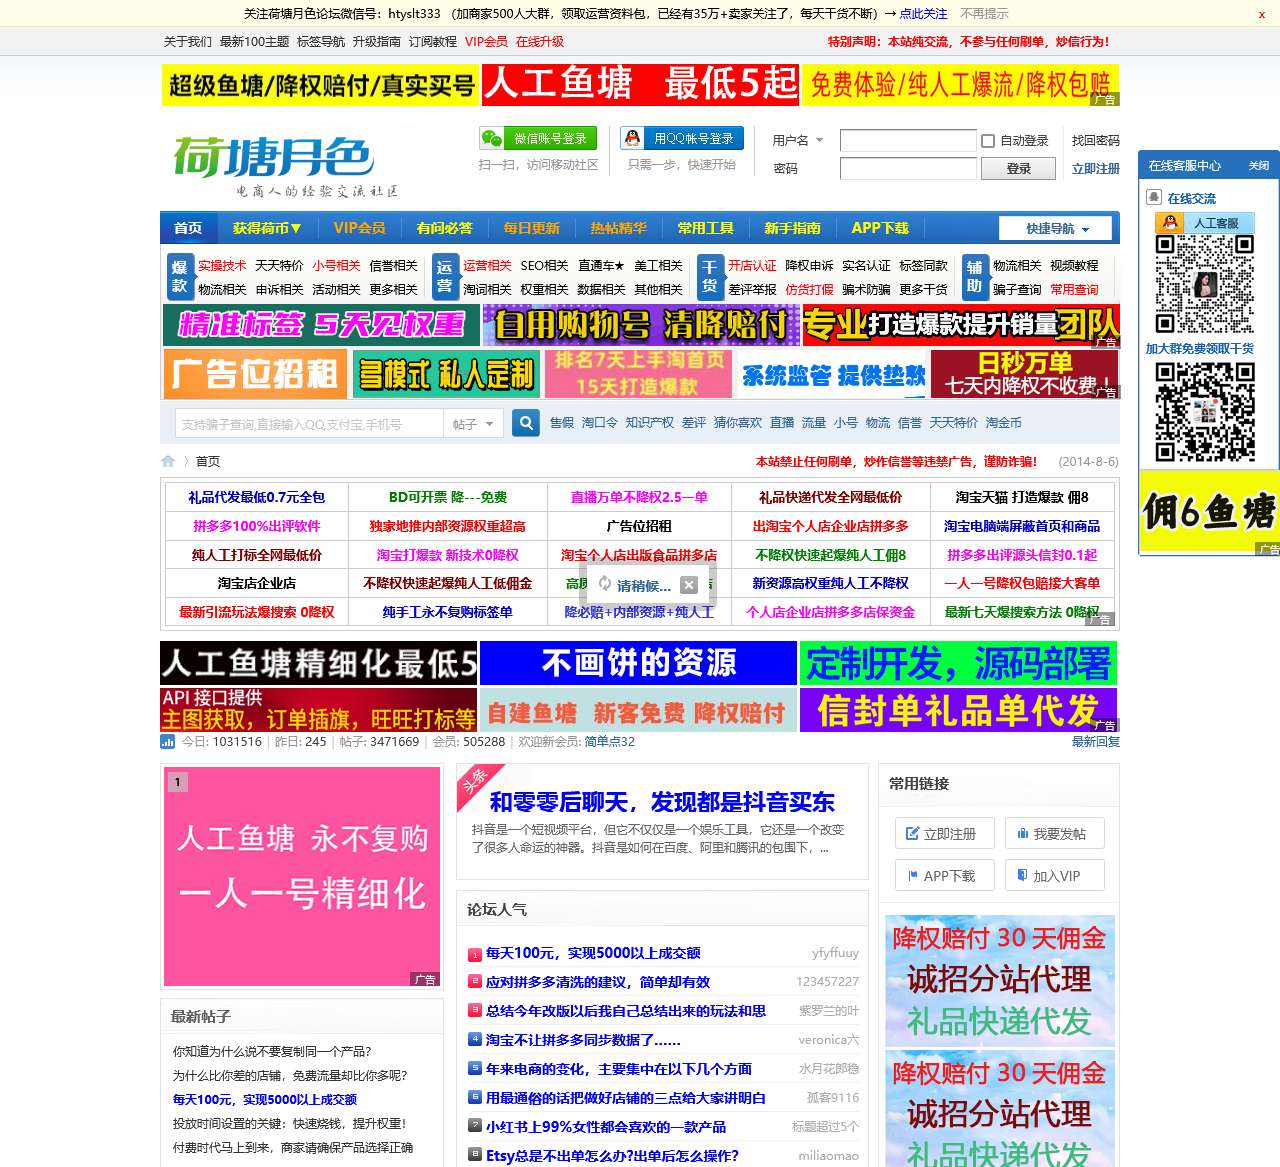Click the QQ penguin login button
Viewport: 1280px width, 1167px height.
click(682, 138)
